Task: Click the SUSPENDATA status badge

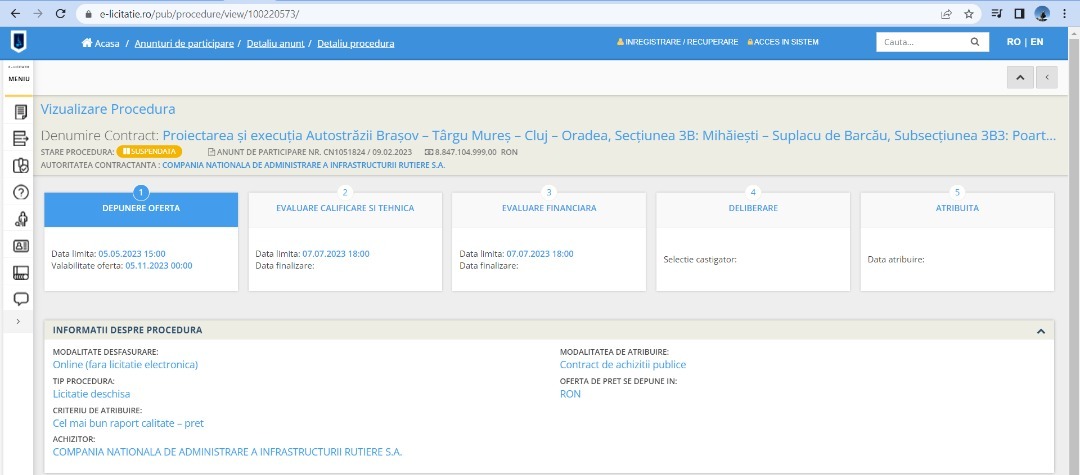Action: pos(149,151)
